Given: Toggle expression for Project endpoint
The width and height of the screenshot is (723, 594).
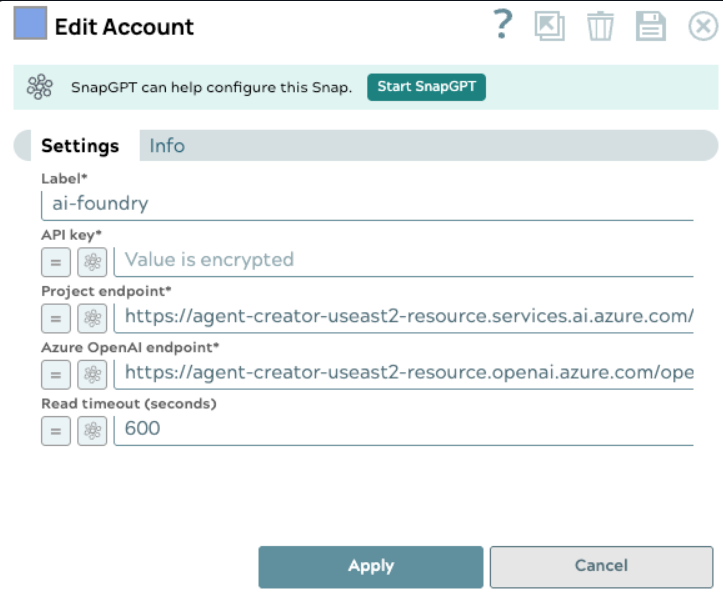Looking at the screenshot, I should click(56, 318).
